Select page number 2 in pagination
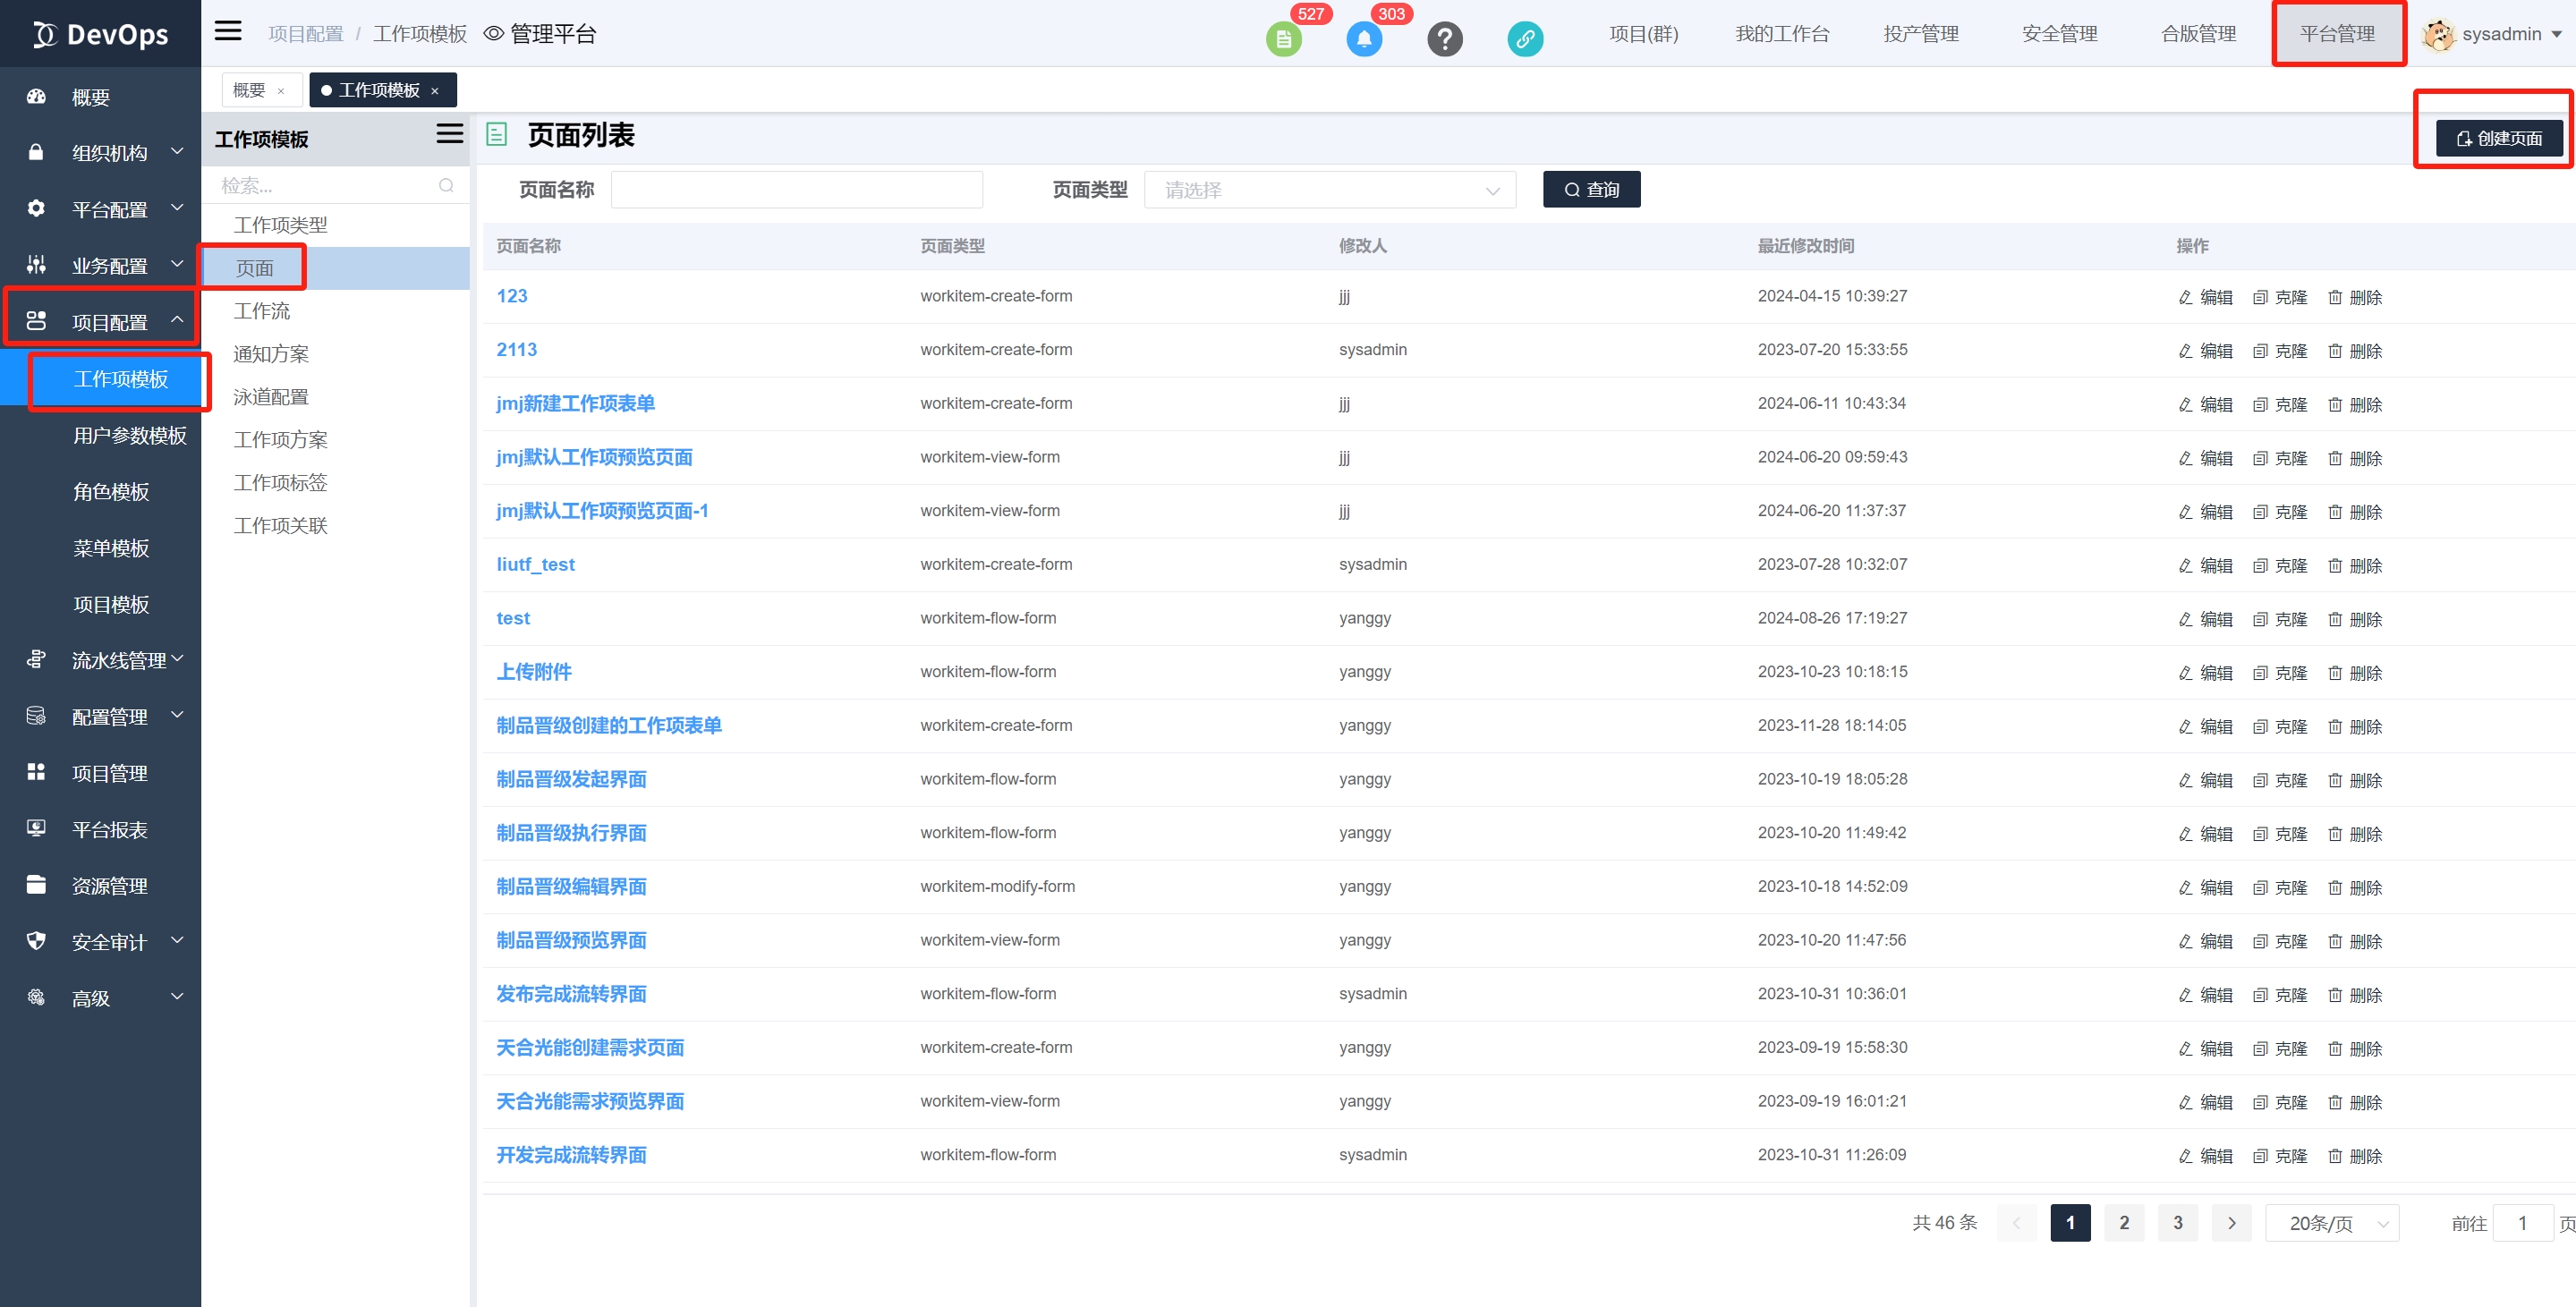Image resolution: width=2576 pixels, height=1307 pixels. click(x=2124, y=1222)
